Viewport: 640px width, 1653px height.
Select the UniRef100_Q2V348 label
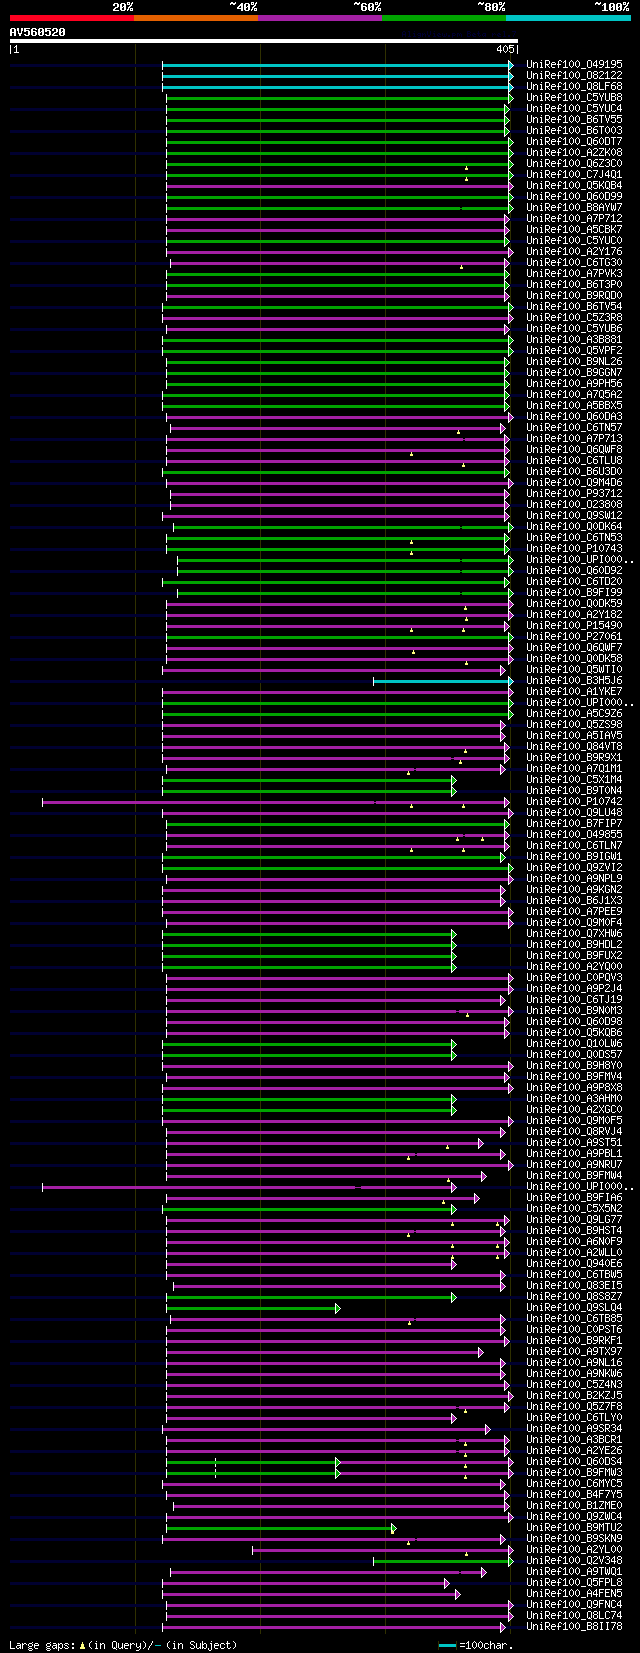pos(574,1561)
